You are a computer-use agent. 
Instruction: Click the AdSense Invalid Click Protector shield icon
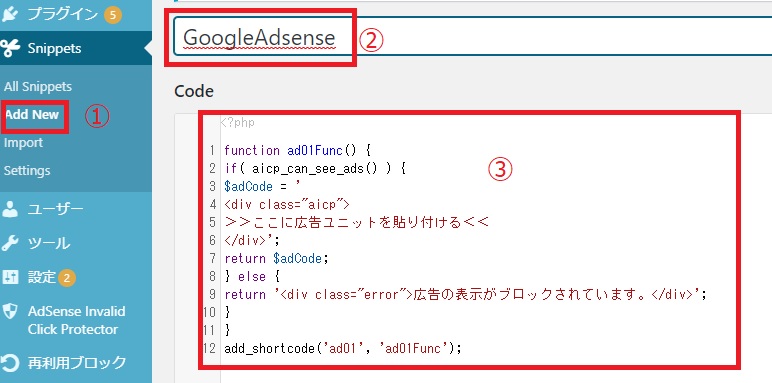10,311
